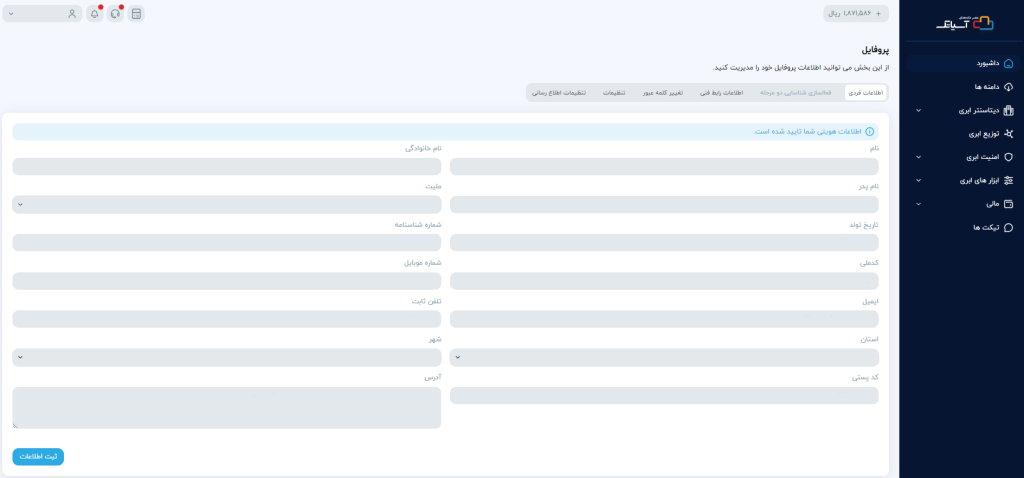
Task: Click the تیکت ها chat bubble icon
Action: (x=1008, y=227)
